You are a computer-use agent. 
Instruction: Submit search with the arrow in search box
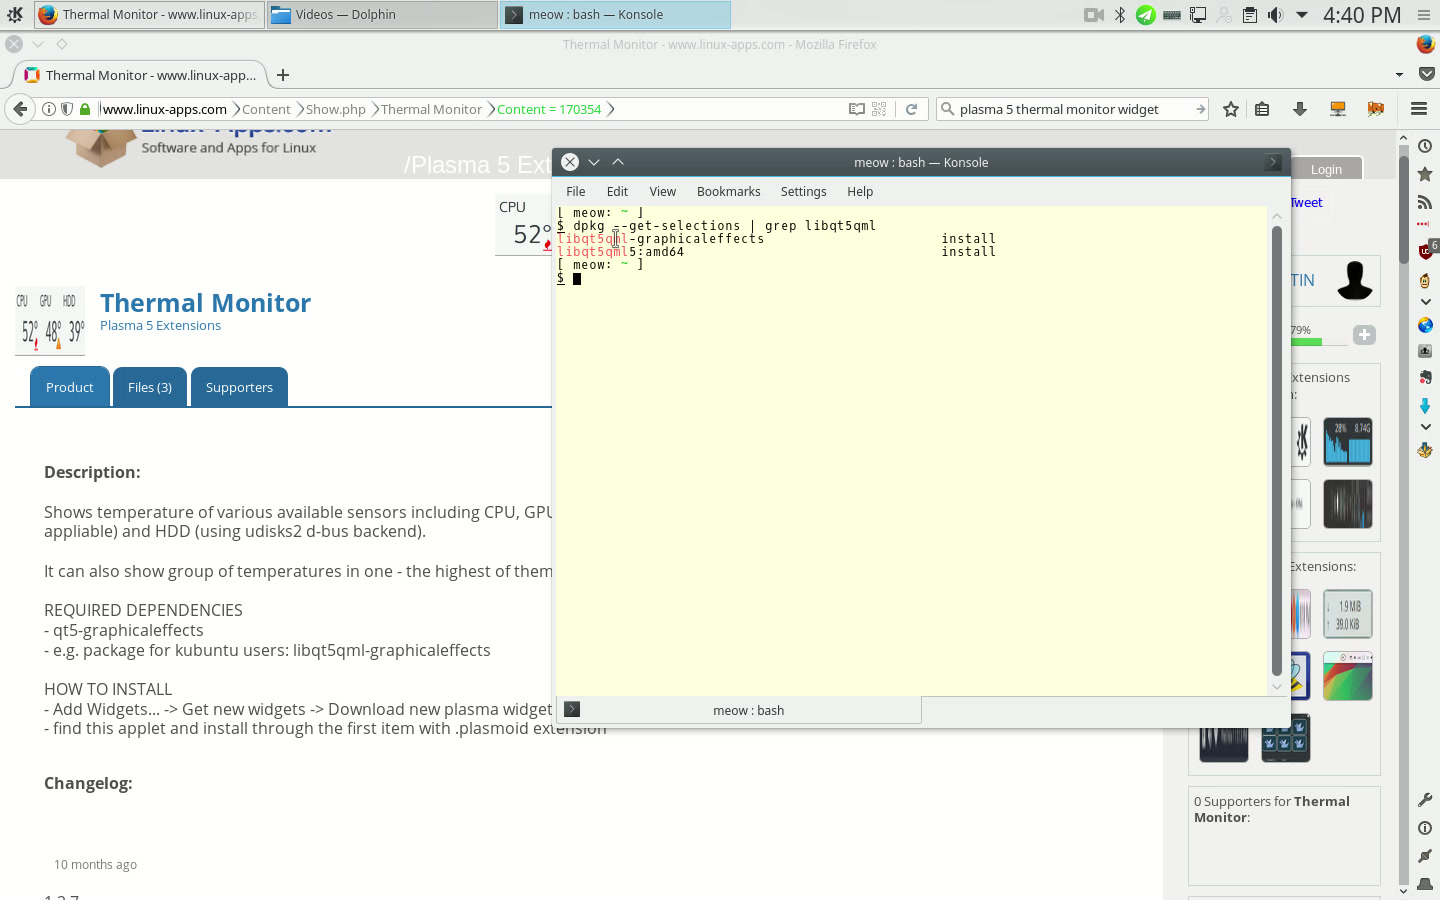(x=1200, y=109)
